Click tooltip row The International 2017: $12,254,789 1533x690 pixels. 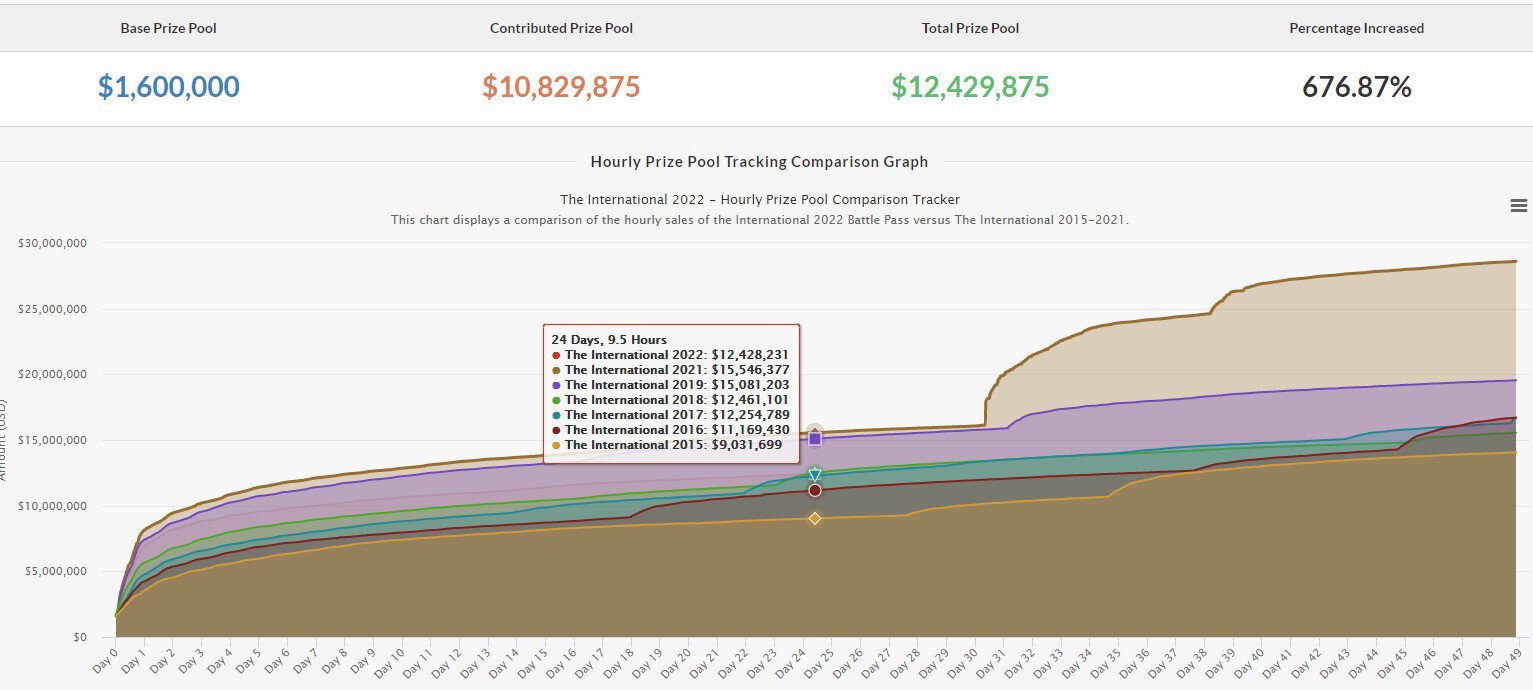[670, 414]
